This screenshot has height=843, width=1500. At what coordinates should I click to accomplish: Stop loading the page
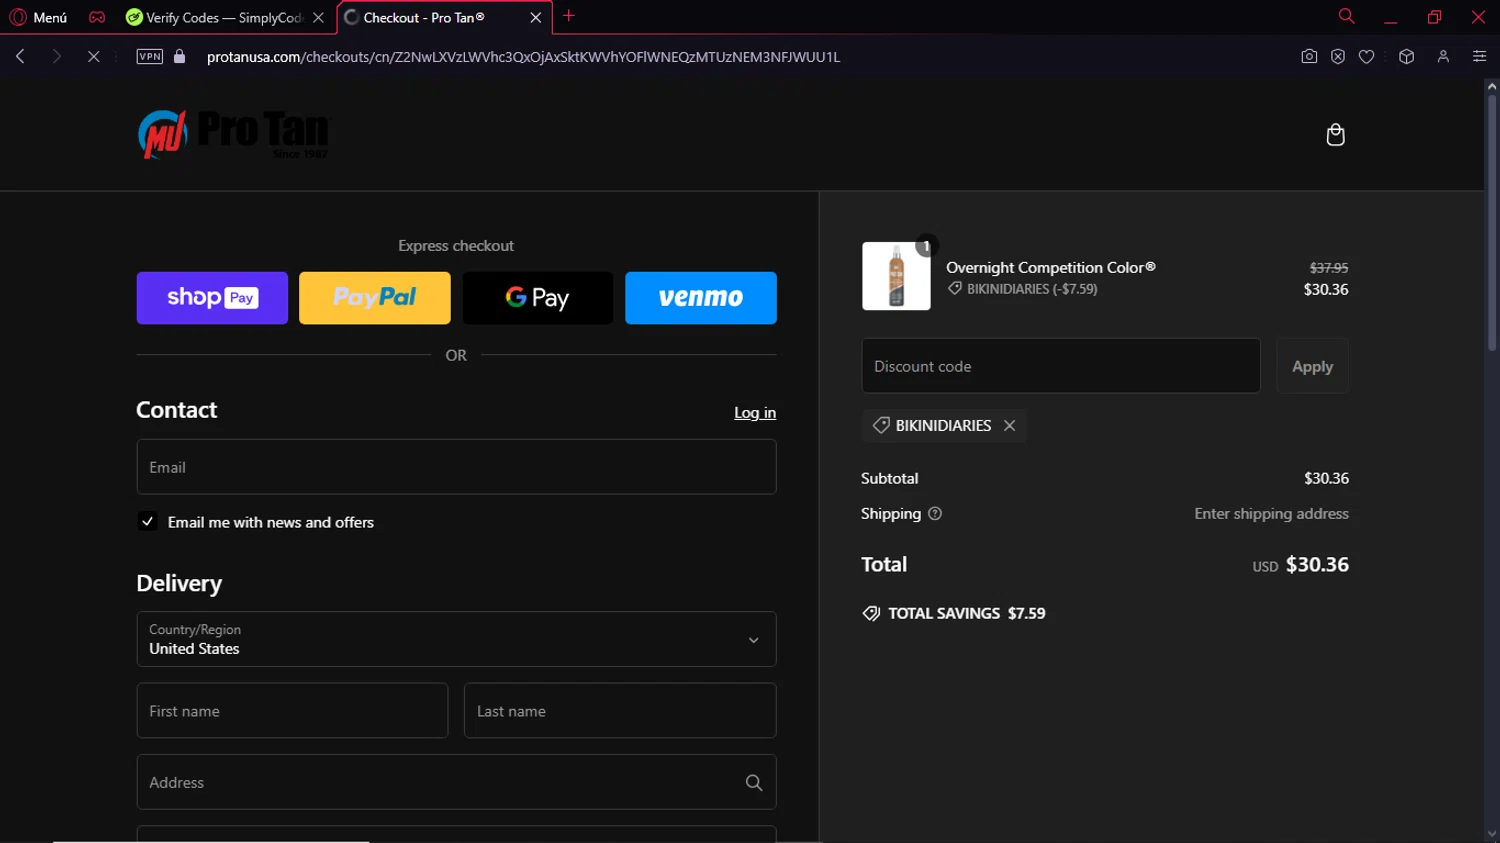[93, 57]
